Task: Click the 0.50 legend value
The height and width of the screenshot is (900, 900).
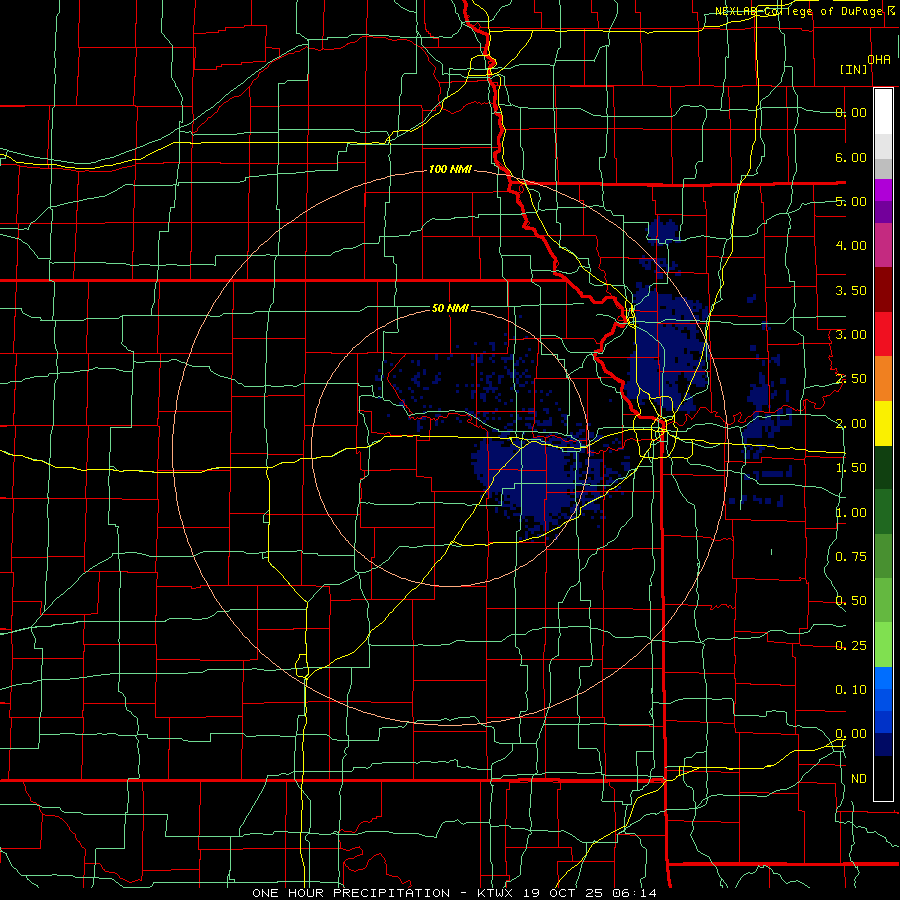Action: point(851,601)
